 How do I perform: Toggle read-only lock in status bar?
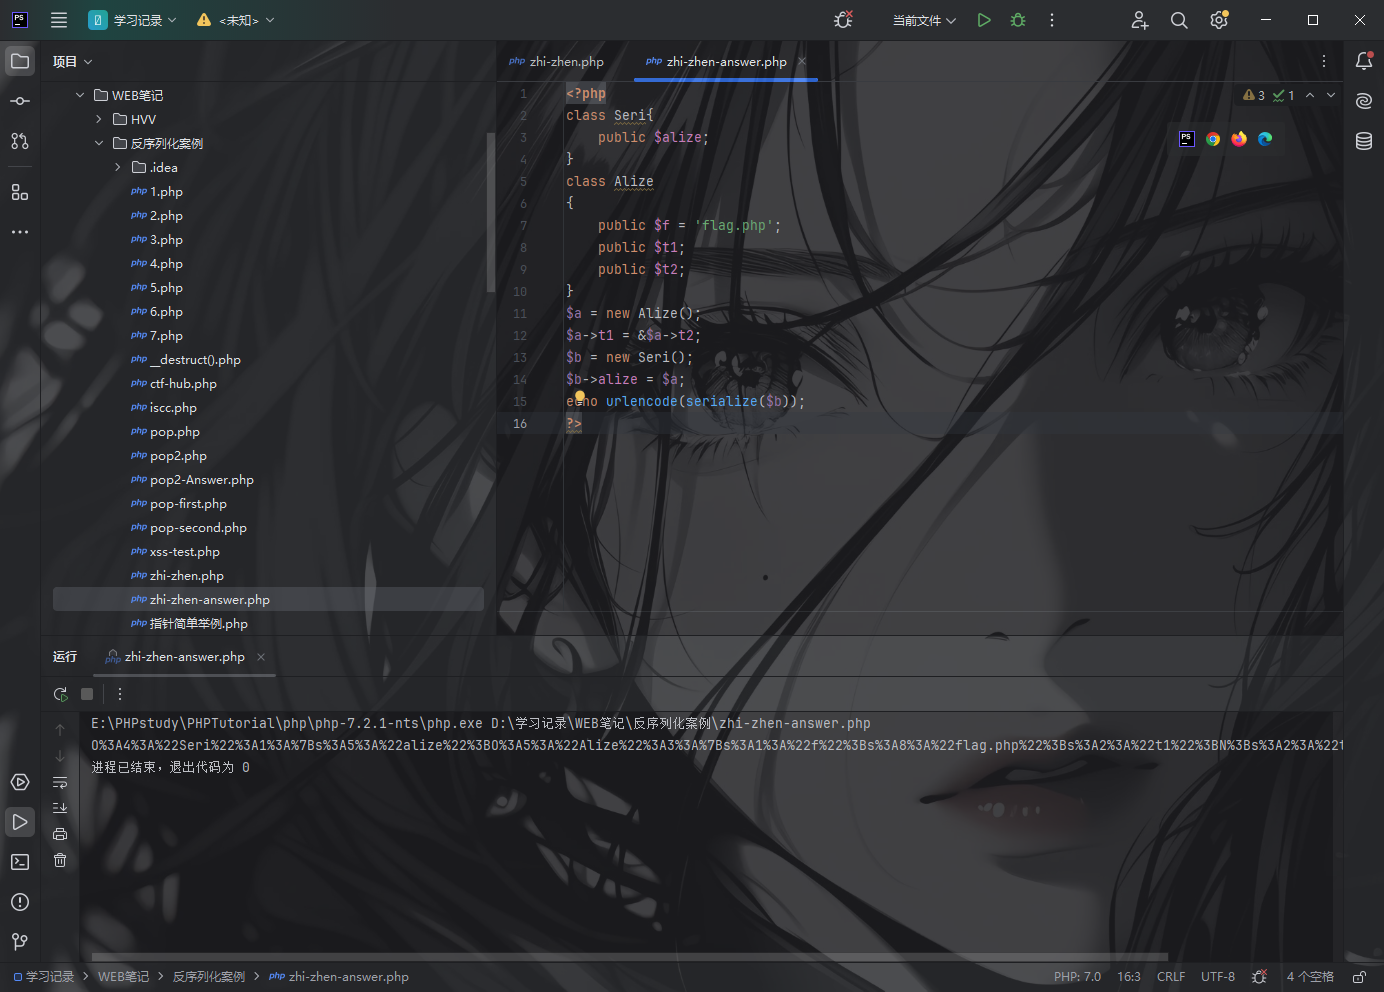click(x=1359, y=977)
